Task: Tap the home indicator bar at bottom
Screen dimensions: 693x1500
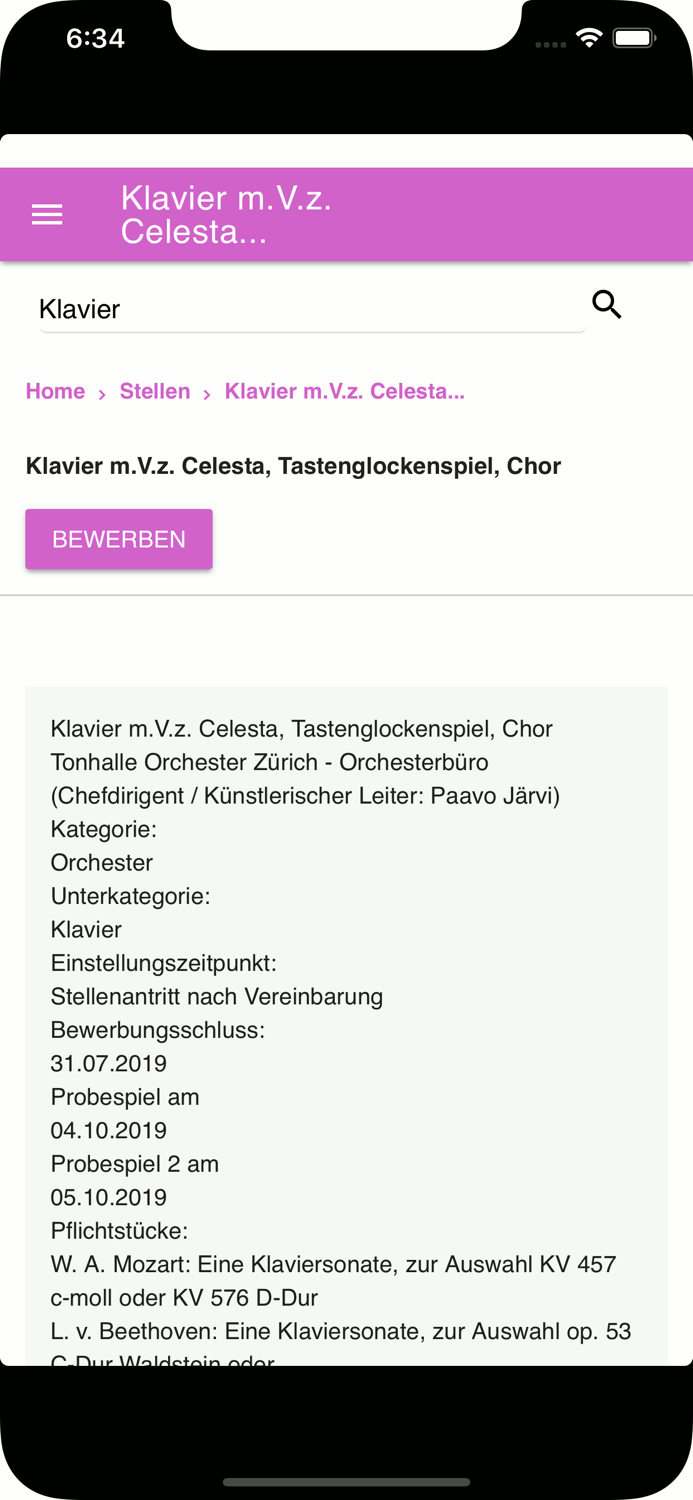Action: click(x=346, y=1483)
